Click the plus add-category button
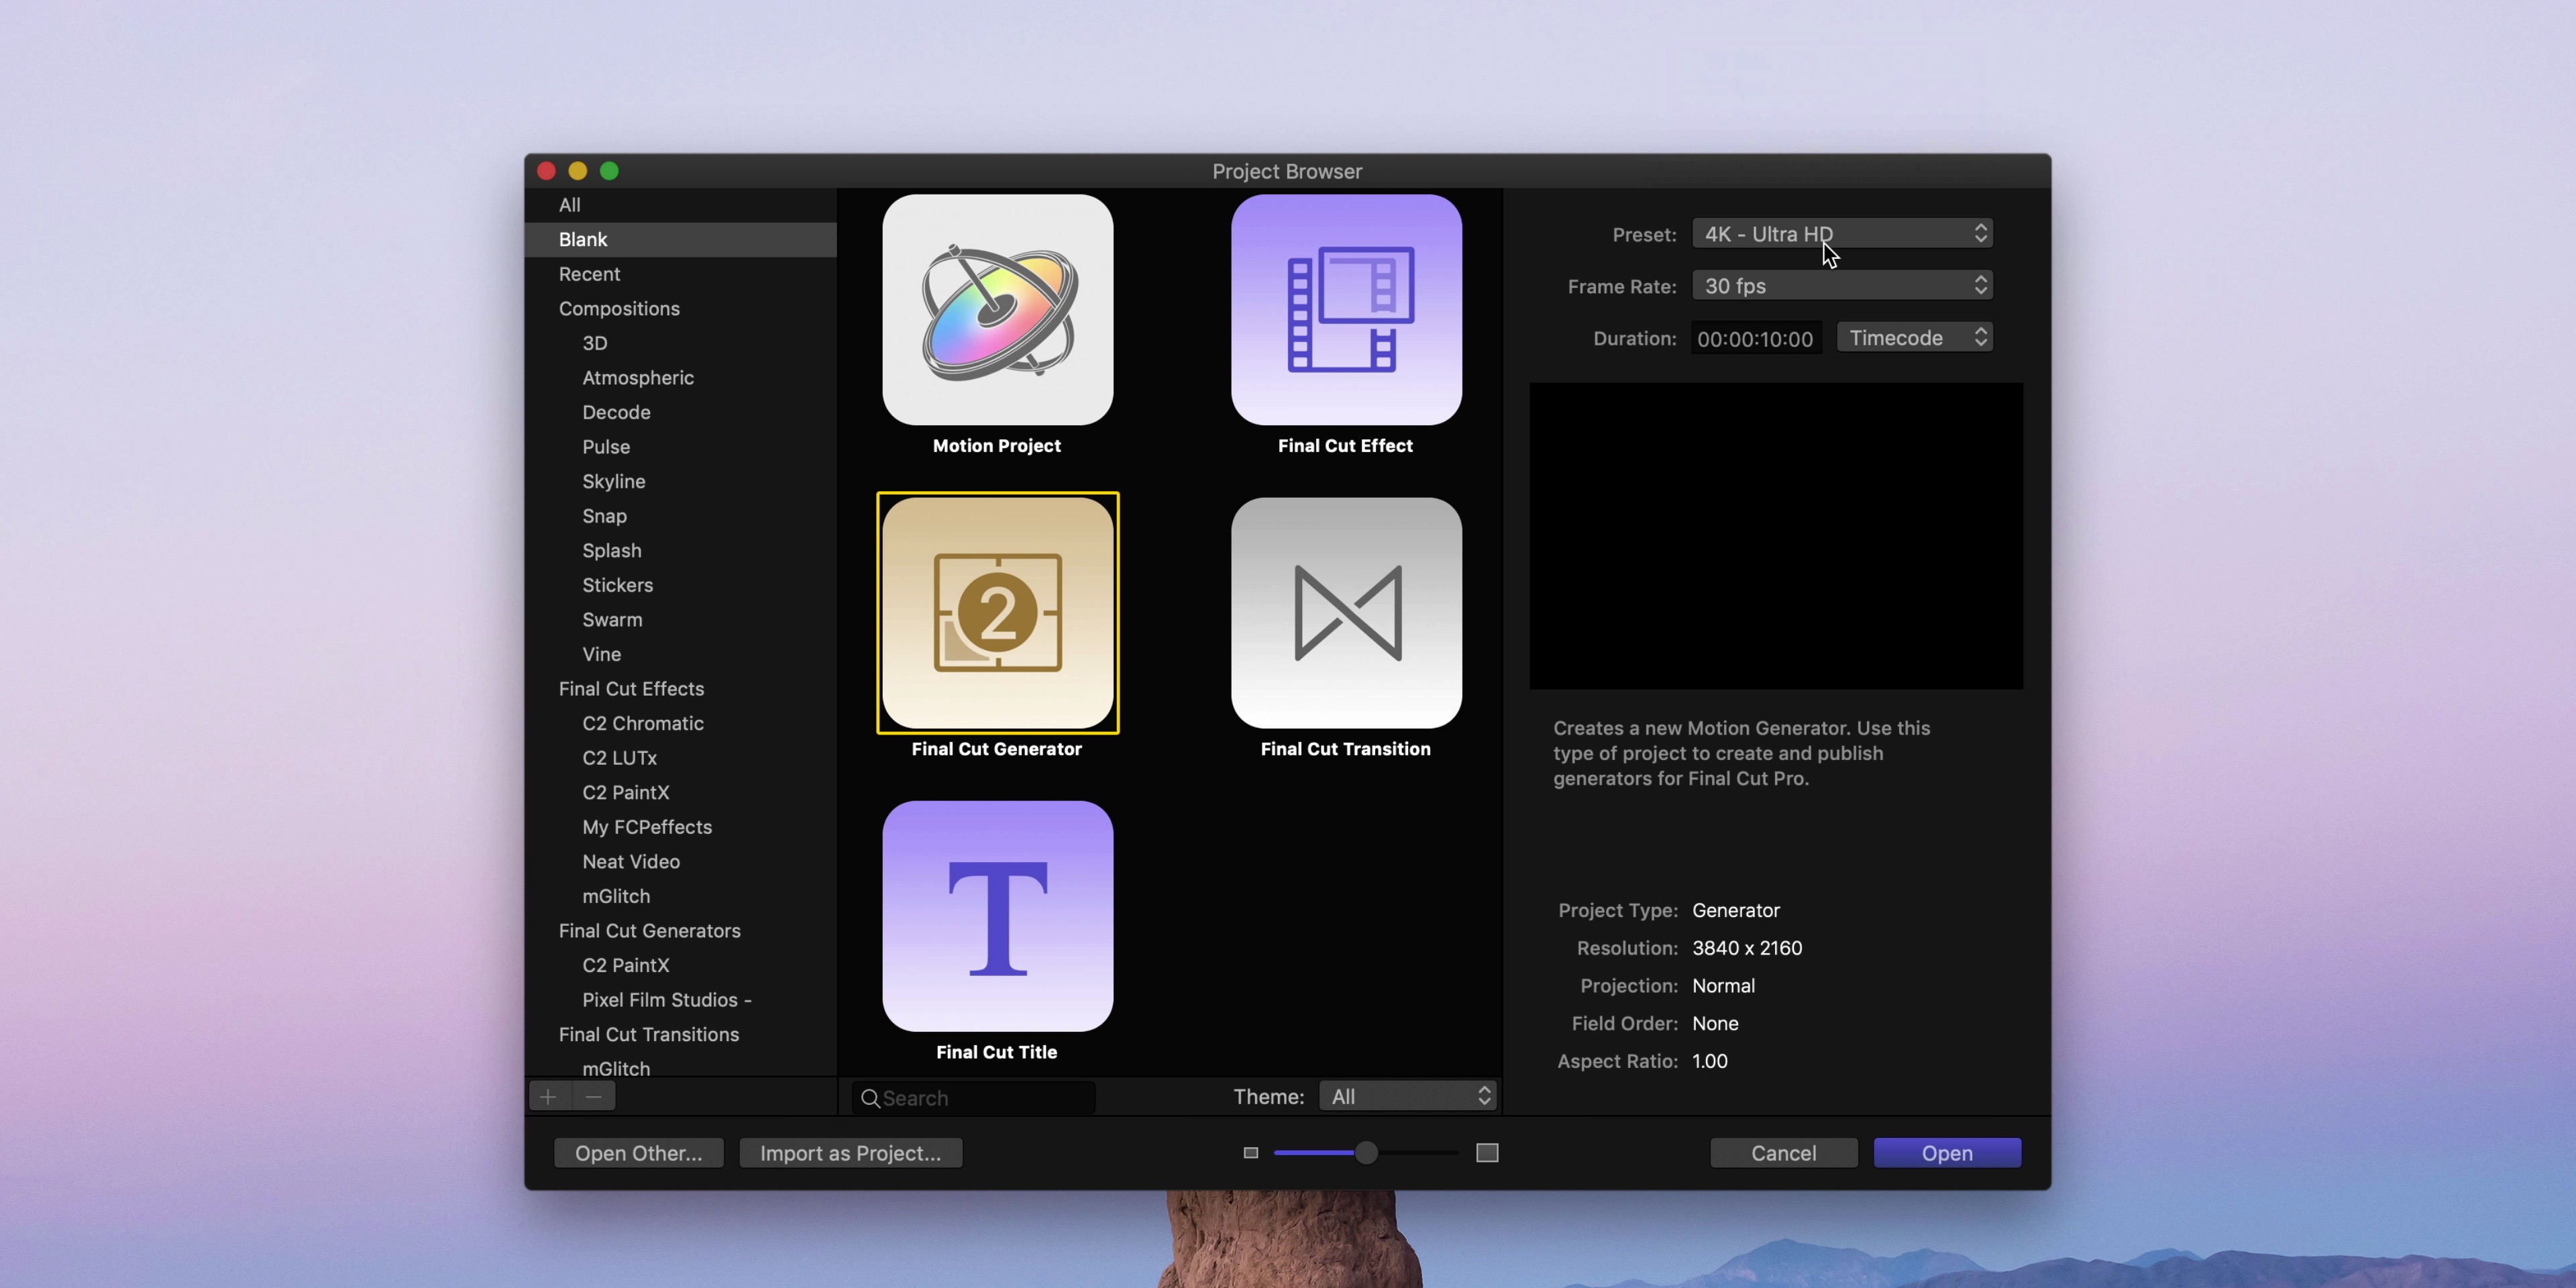The image size is (2576, 1288). [x=548, y=1097]
